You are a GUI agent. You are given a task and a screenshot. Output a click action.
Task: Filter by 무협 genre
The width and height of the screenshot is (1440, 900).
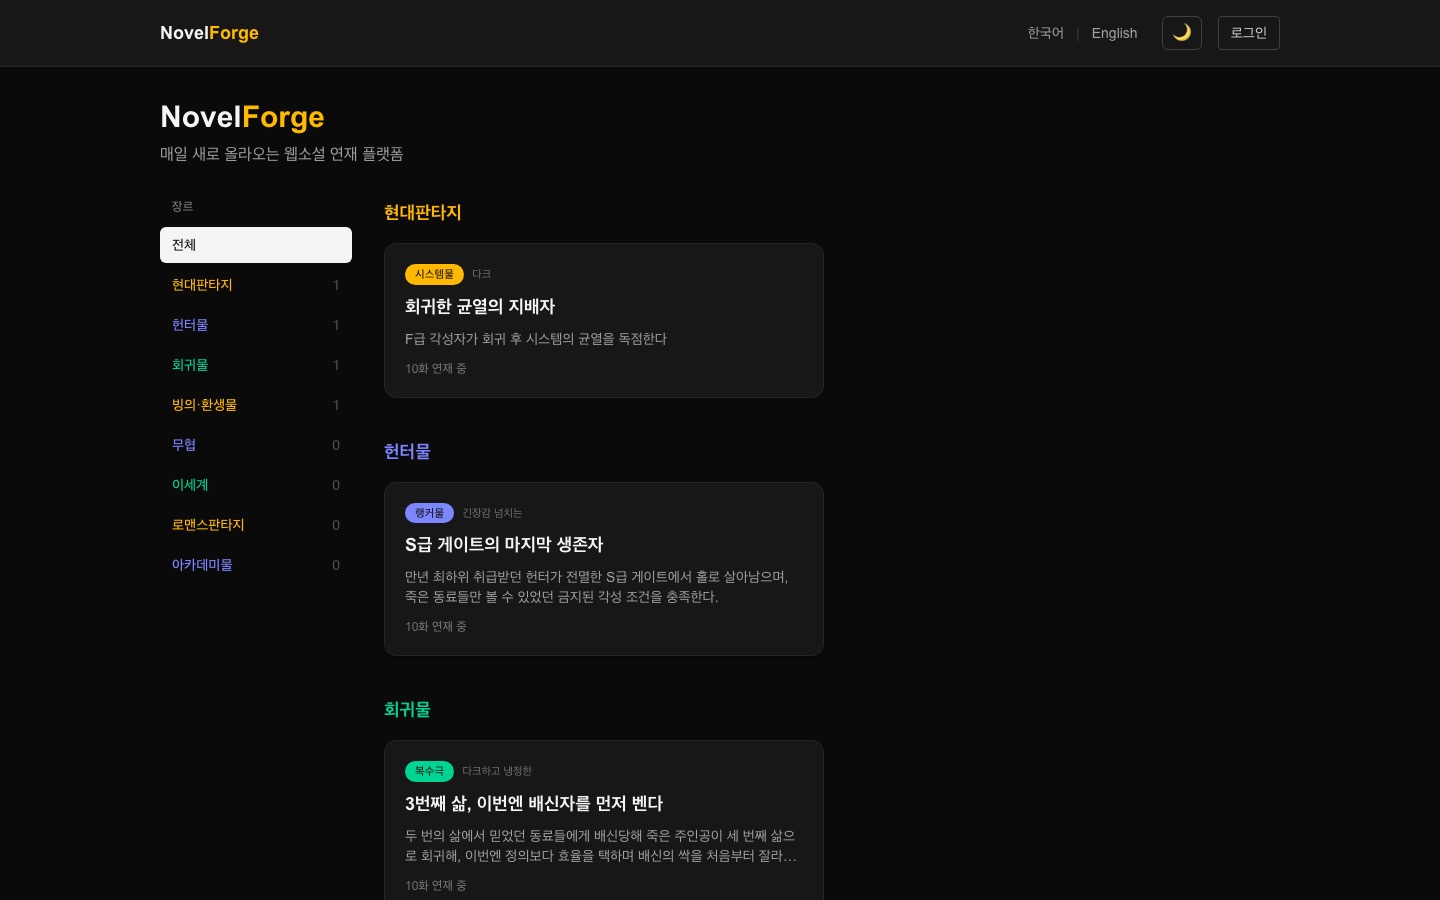(256, 445)
